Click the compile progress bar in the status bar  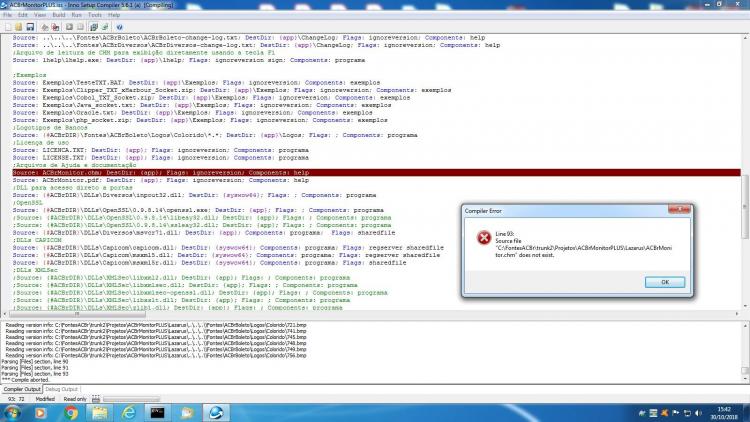(x=132, y=399)
